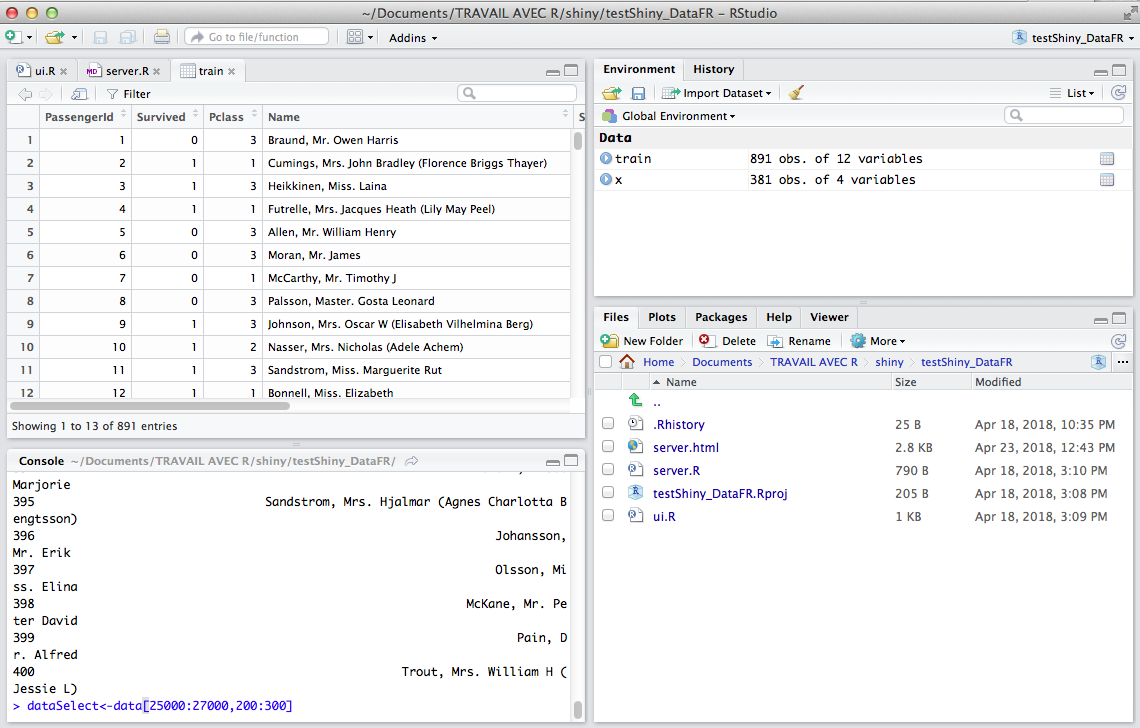Sort by the Pclass column header
The height and width of the screenshot is (728, 1140).
coord(233,116)
